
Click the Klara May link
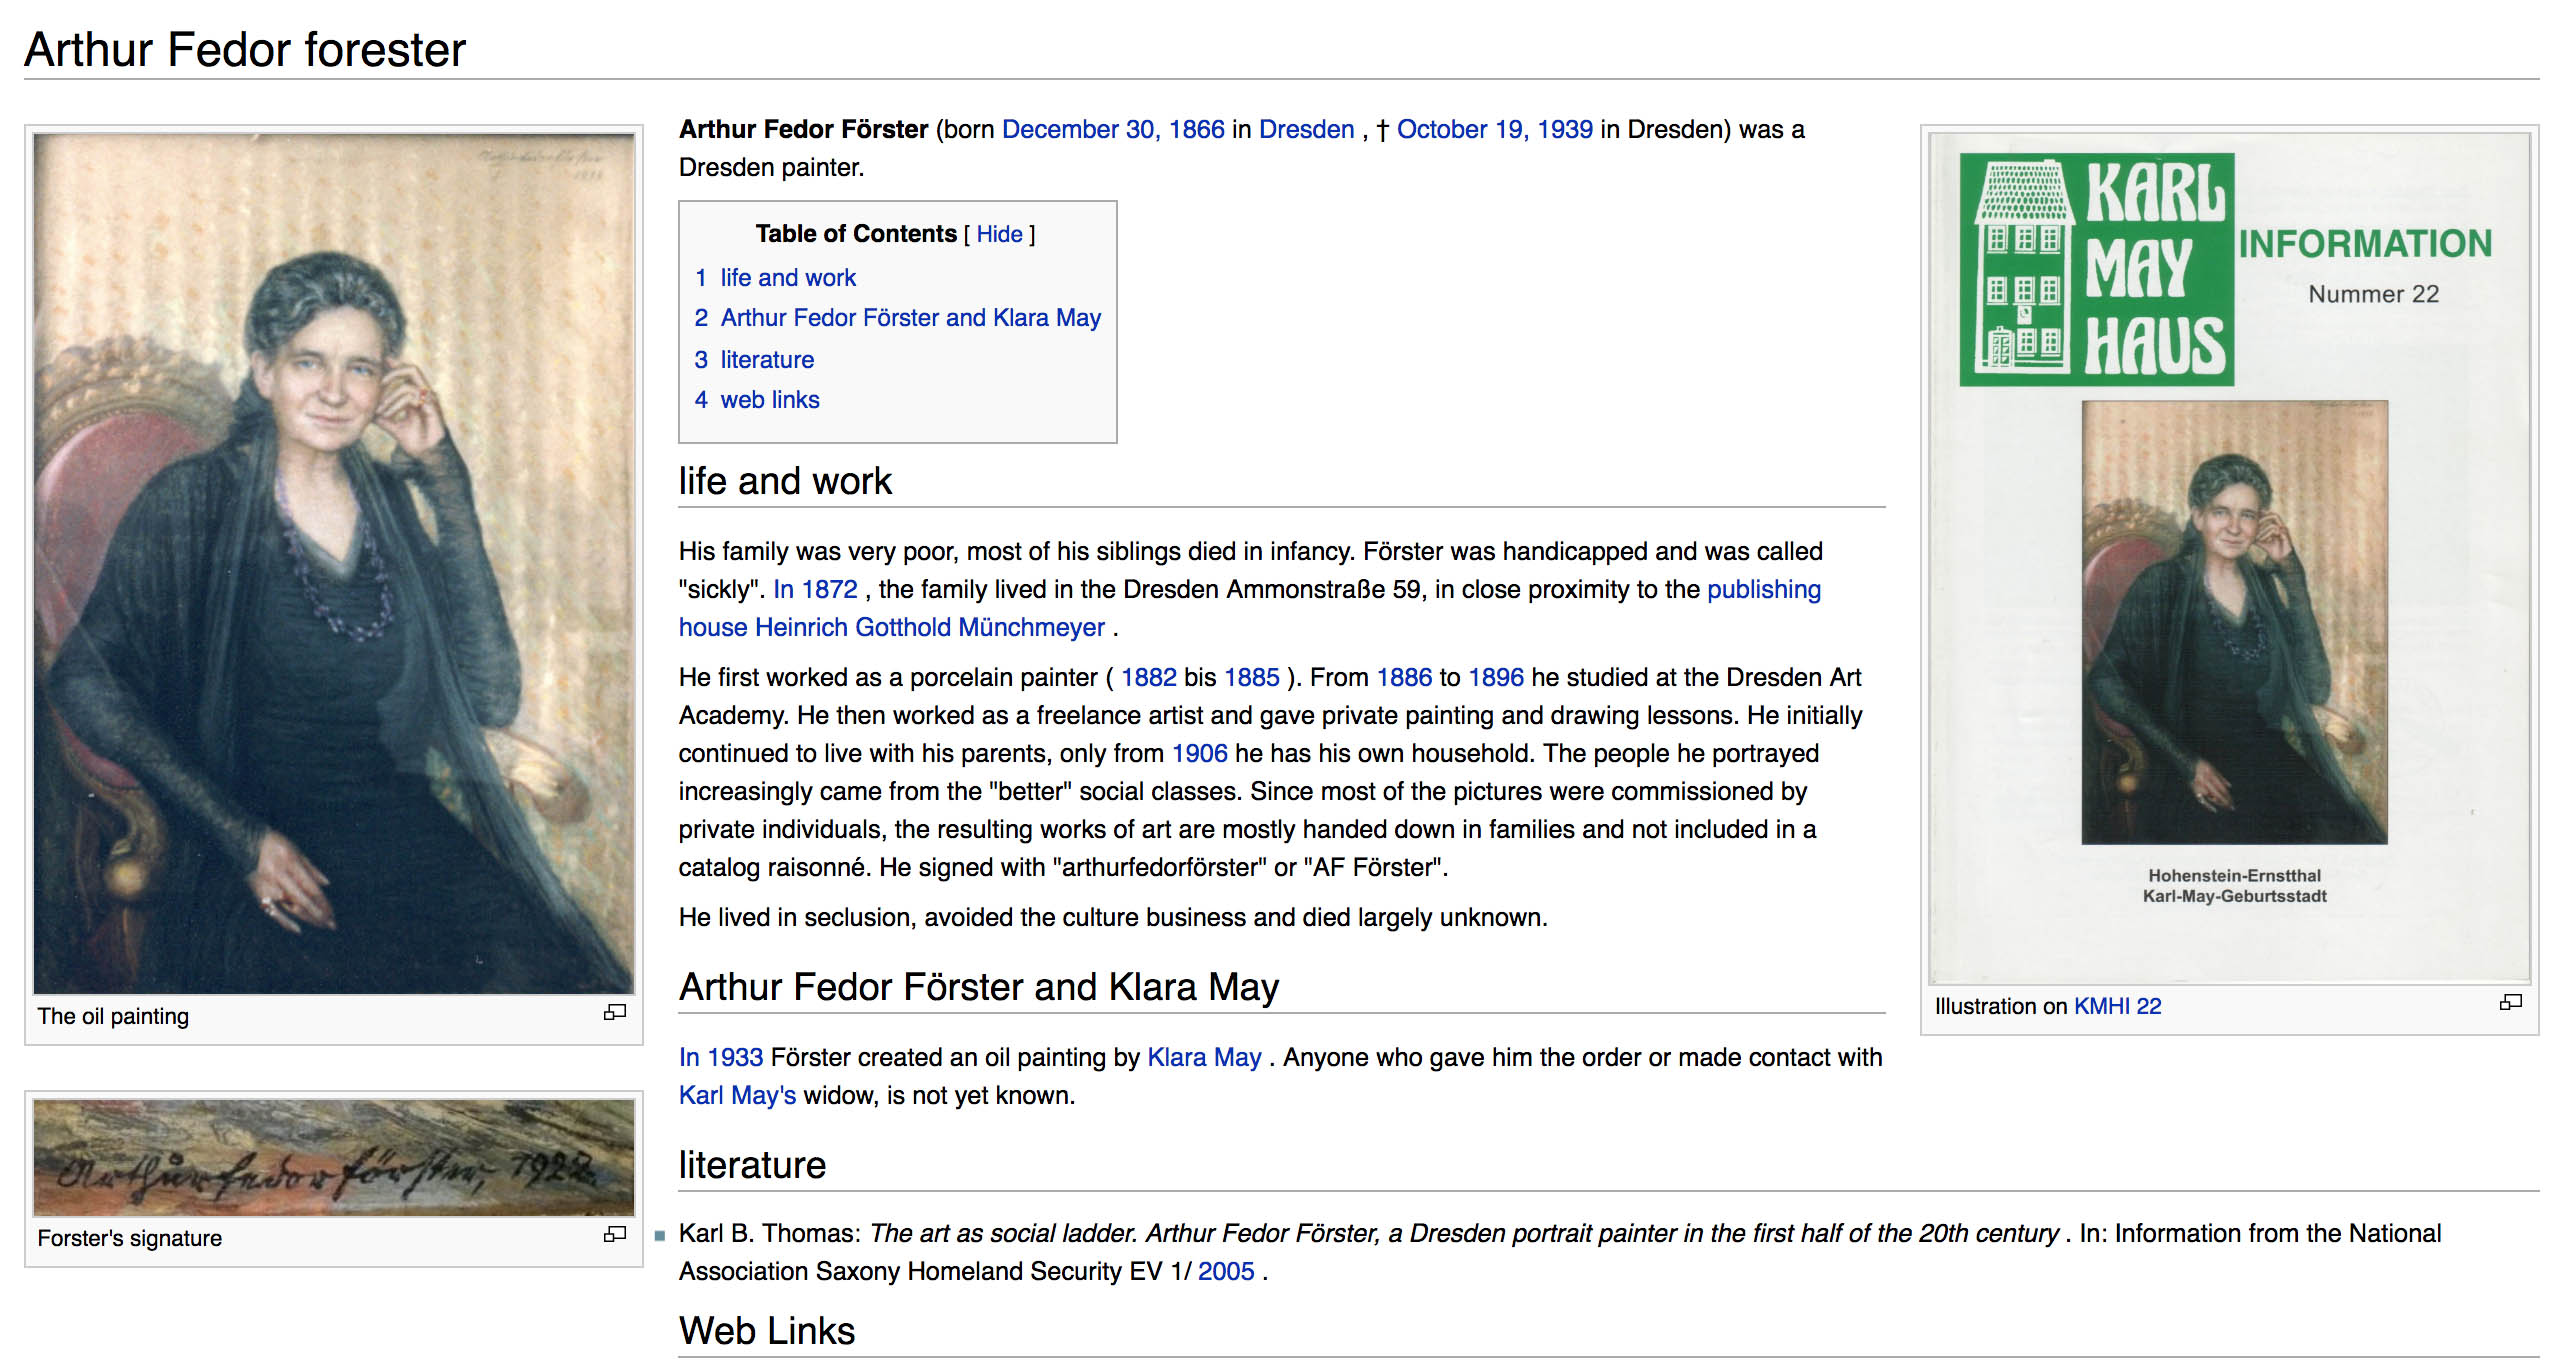coord(1203,1058)
